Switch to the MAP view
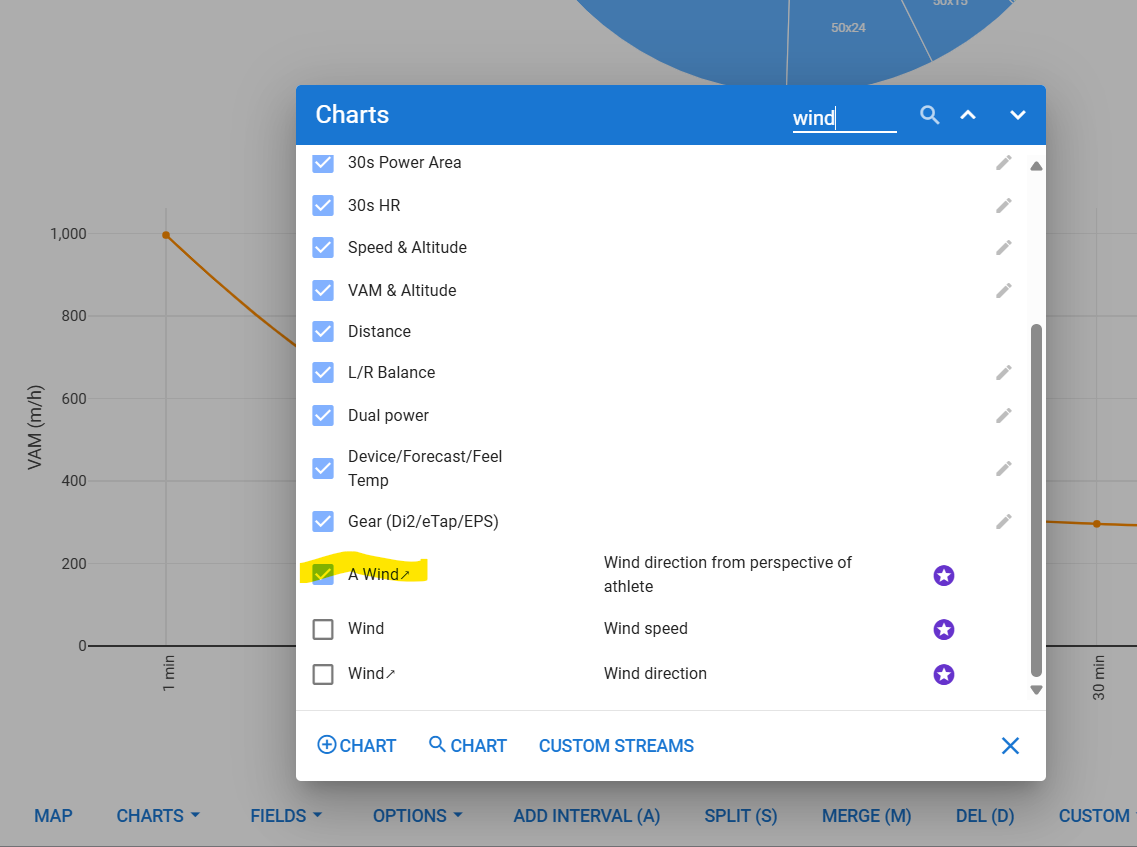This screenshot has width=1137, height=847. pyautogui.click(x=53, y=816)
